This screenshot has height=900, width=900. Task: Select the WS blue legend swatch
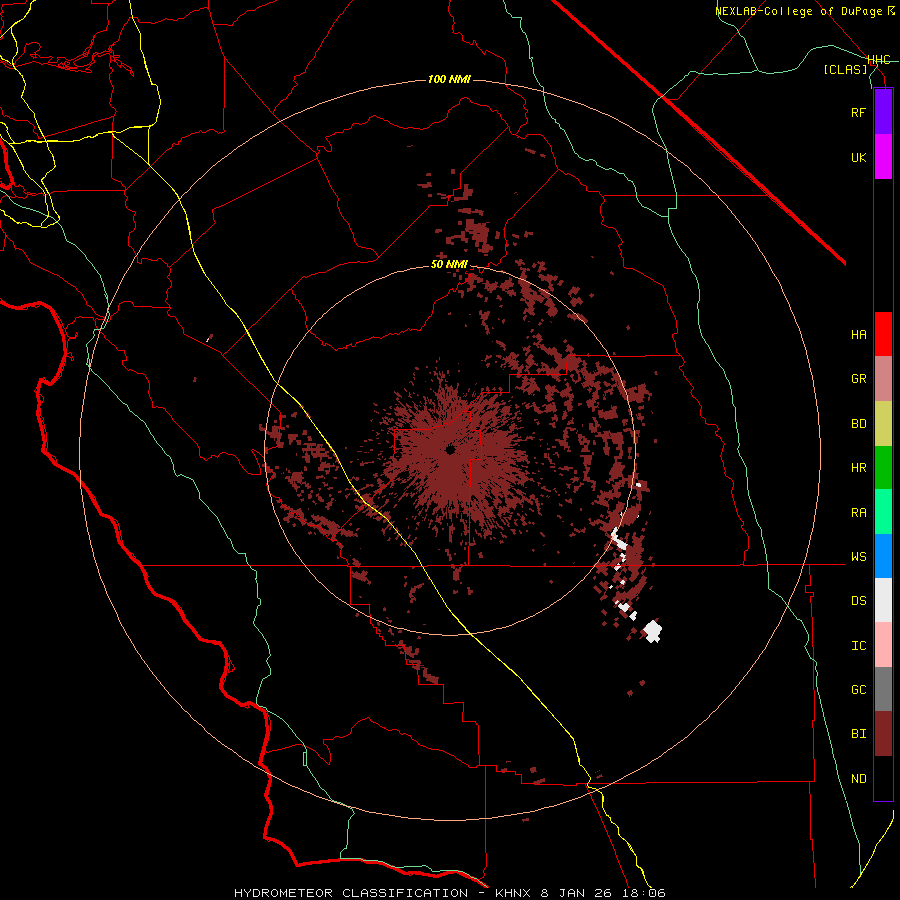[883, 556]
